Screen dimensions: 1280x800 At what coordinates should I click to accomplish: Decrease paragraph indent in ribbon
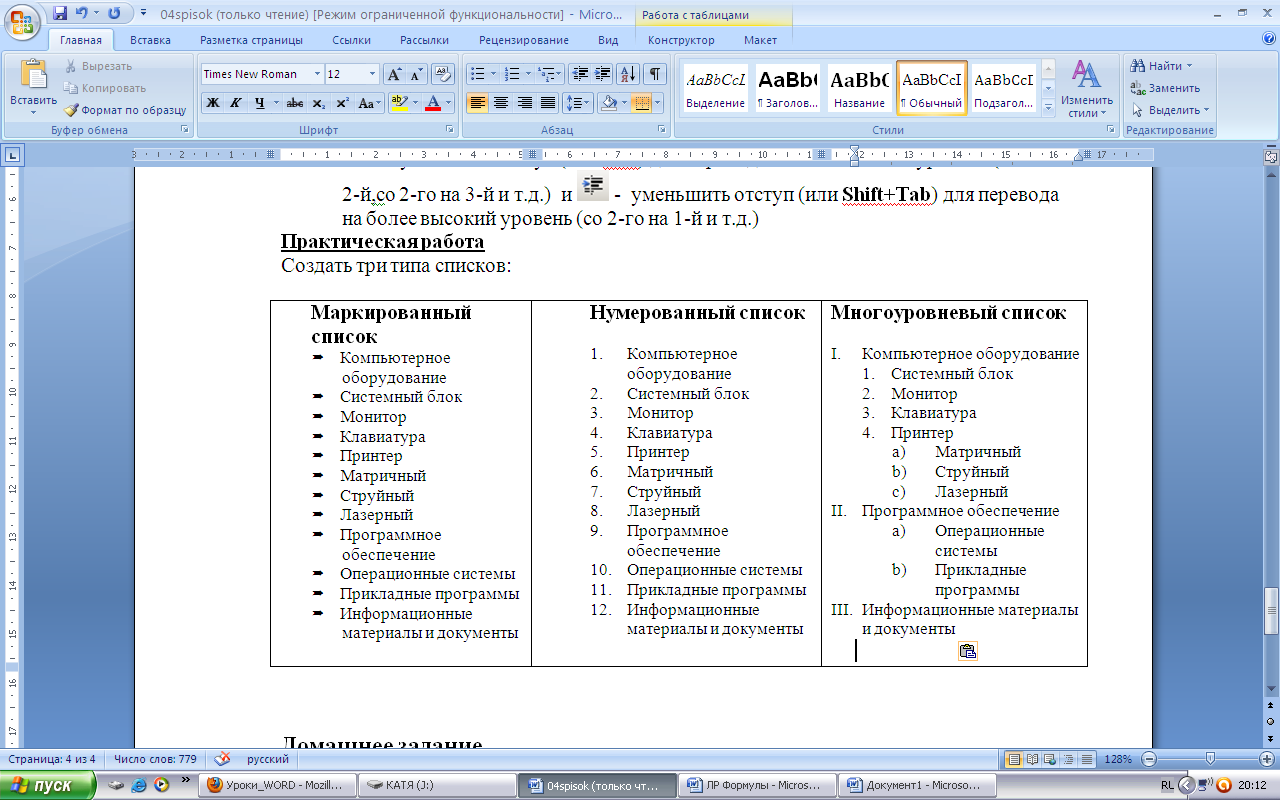pyautogui.click(x=580, y=74)
